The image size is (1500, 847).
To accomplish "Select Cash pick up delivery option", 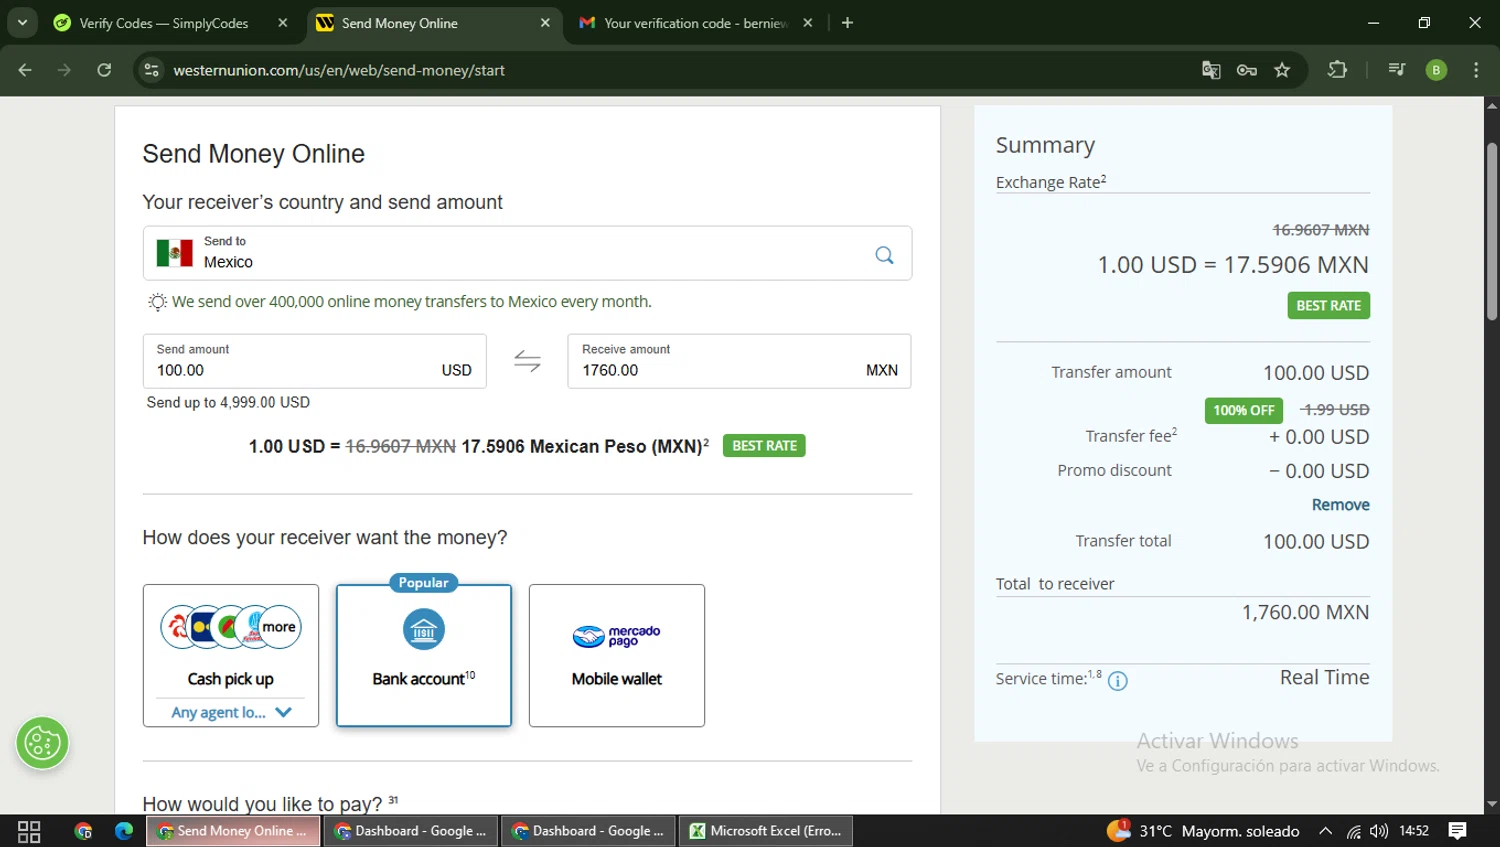I will coord(231,655).
